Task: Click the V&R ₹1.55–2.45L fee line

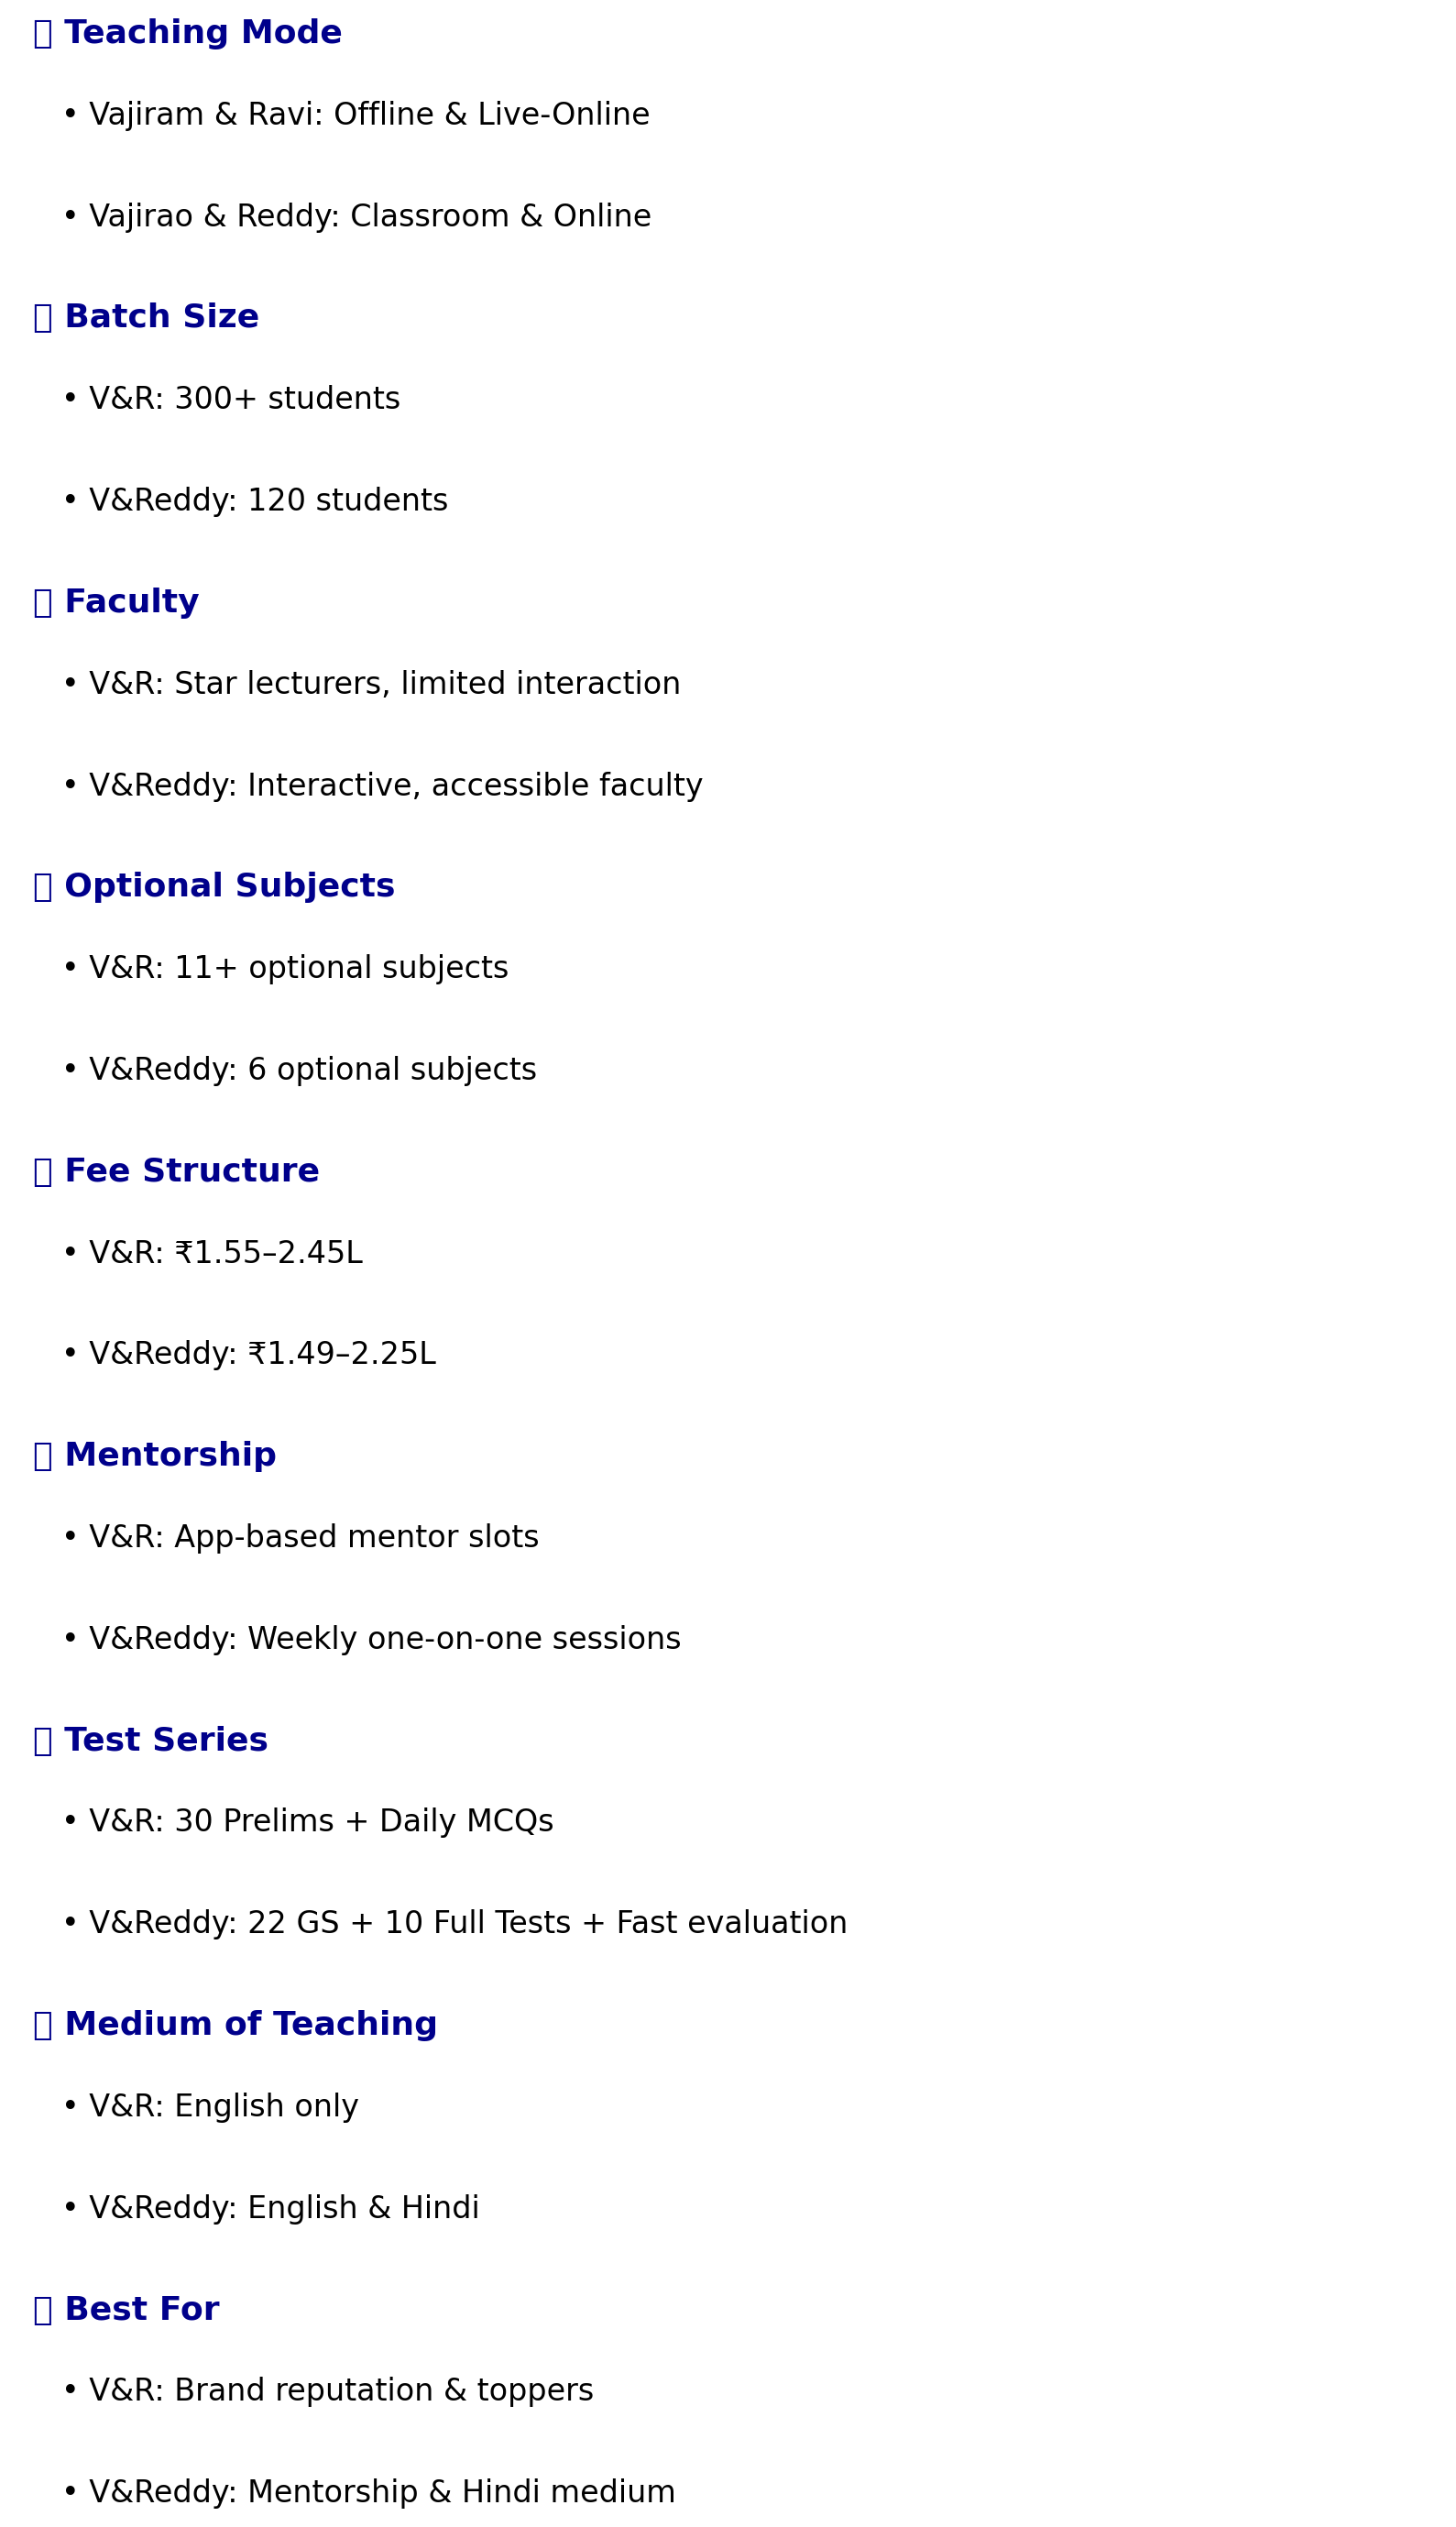Action: pyautogui.click(x=212, y=1253)
